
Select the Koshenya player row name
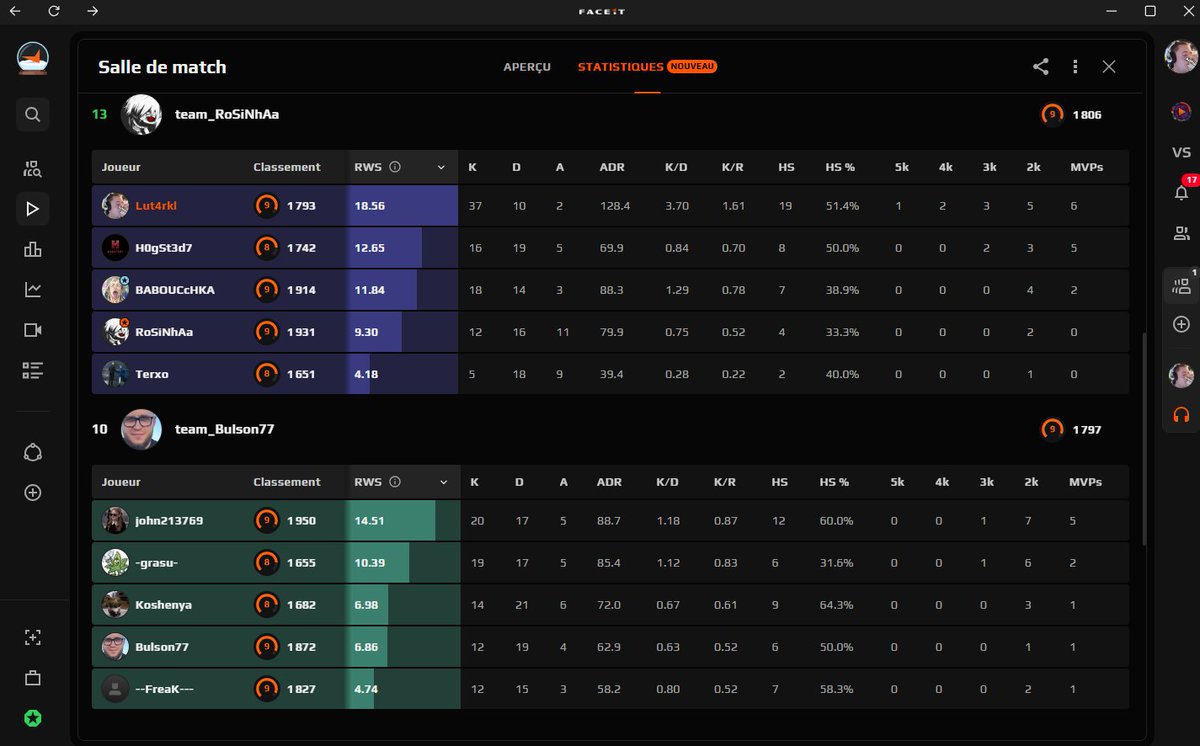point(164,605)
